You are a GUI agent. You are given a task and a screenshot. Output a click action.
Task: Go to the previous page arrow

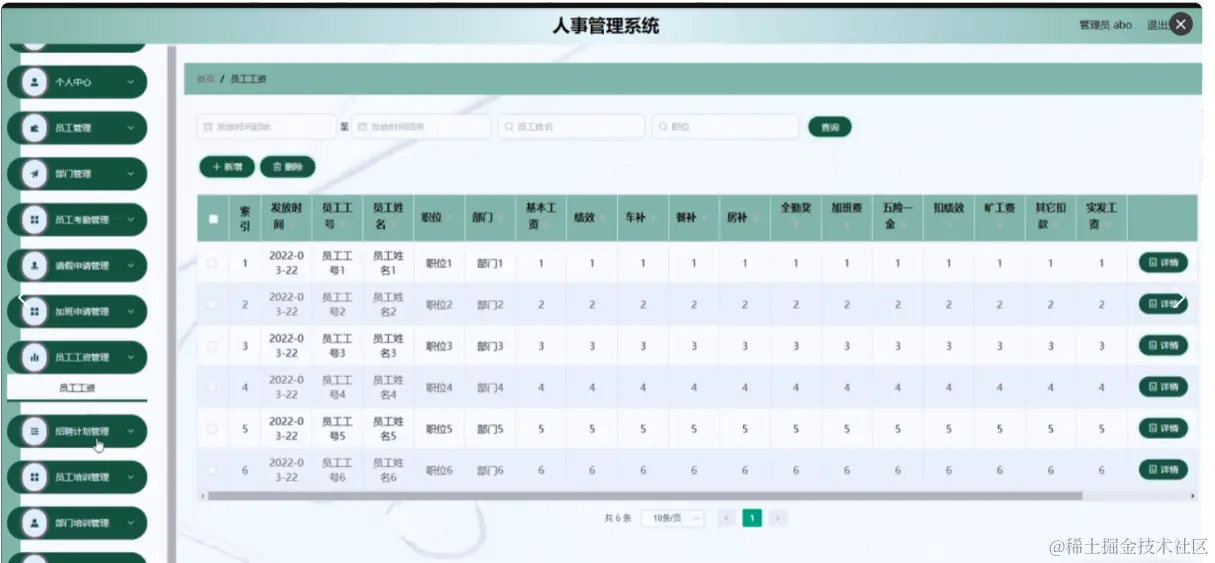click(x=727, y=518)
